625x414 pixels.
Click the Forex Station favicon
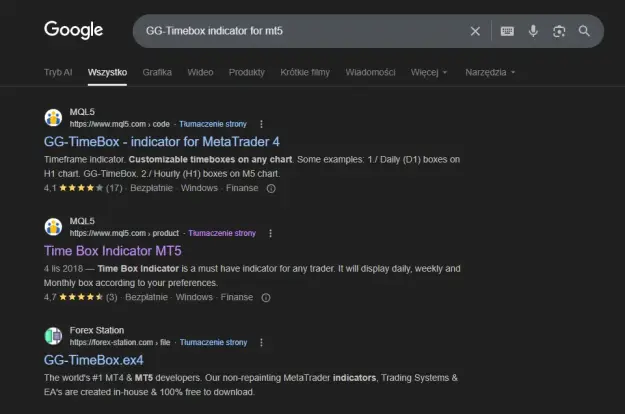pyautogui.click(x=53, y=336)
